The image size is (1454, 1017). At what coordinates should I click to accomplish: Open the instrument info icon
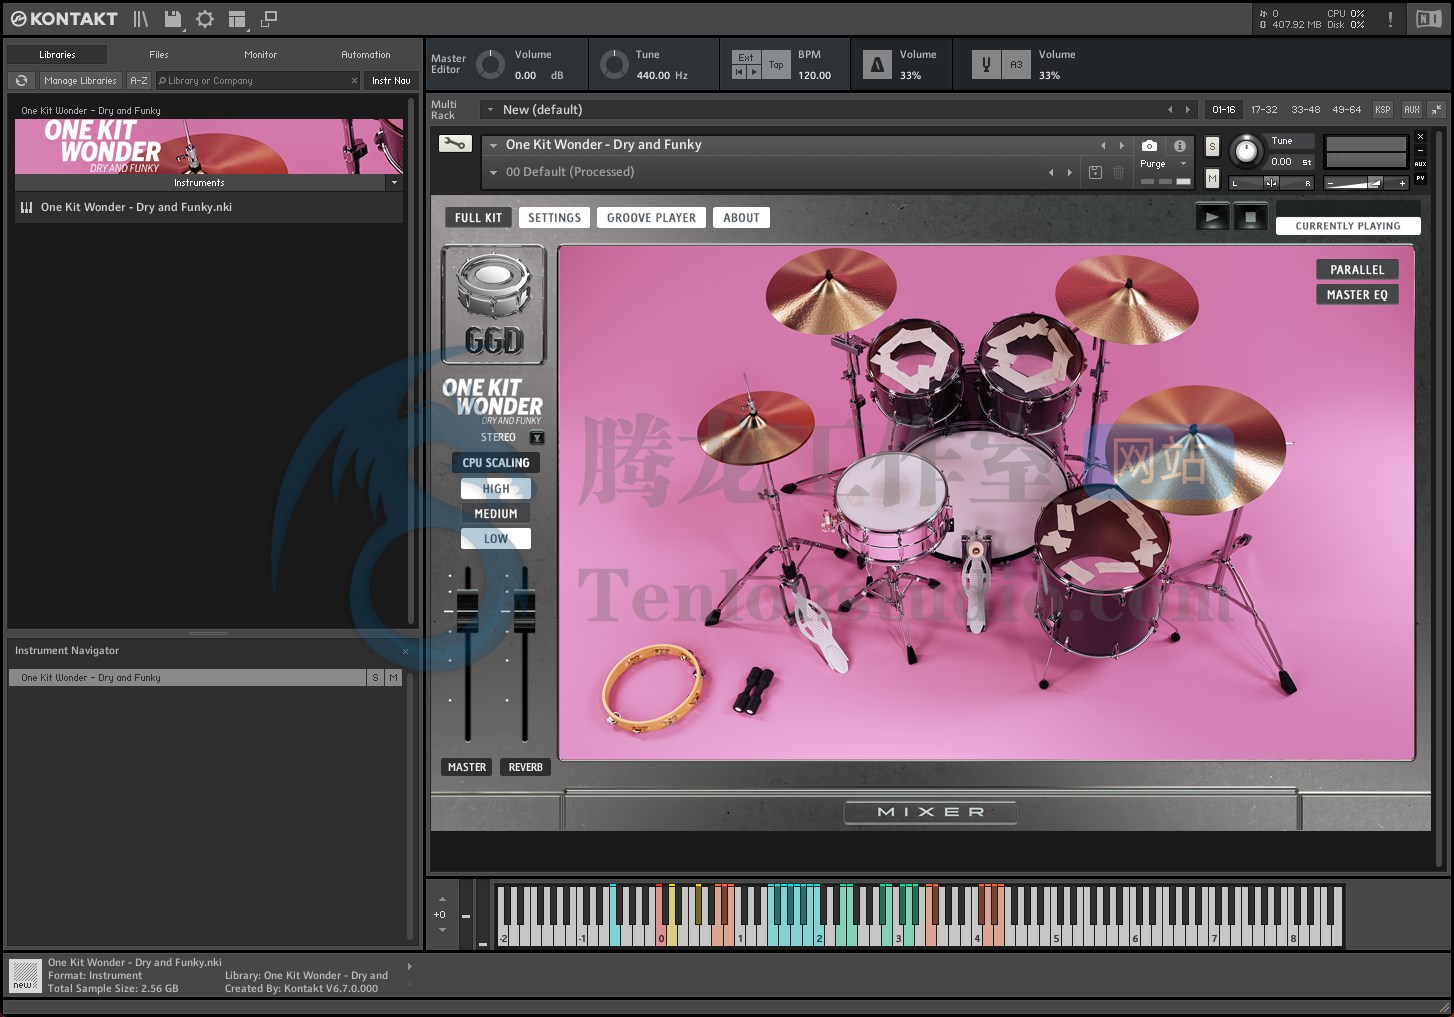click(1180, 146)
